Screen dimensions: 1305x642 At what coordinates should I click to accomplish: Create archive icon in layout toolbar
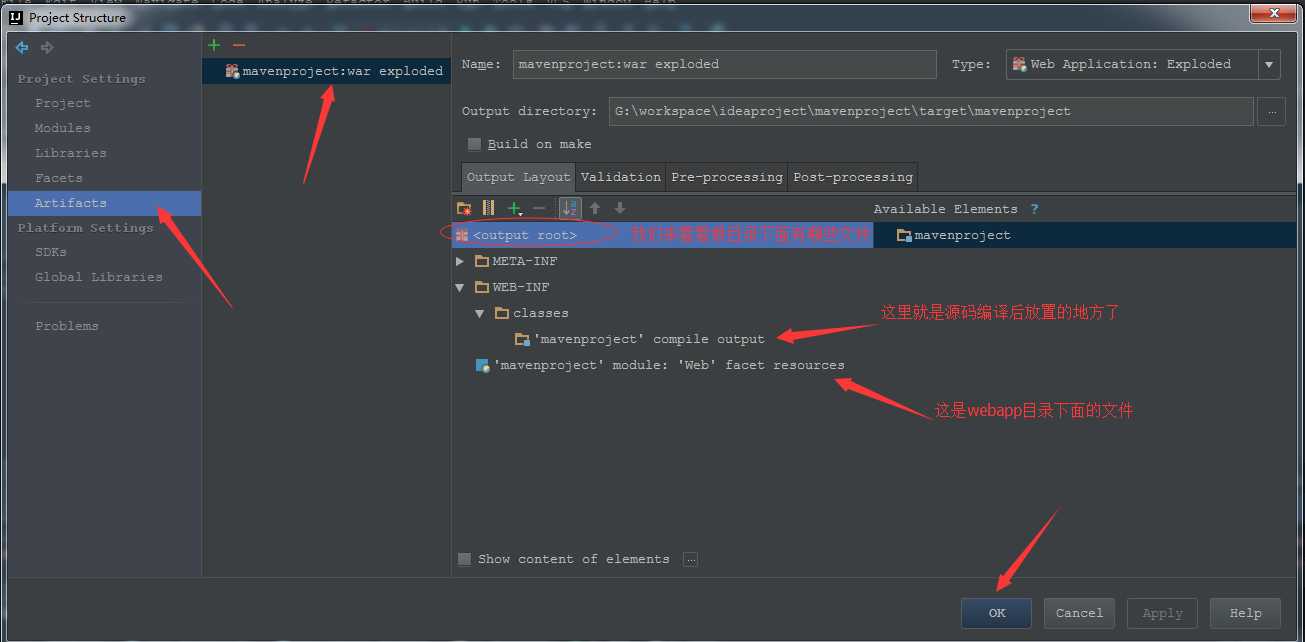pyautogui.click(x=488, y=208)
